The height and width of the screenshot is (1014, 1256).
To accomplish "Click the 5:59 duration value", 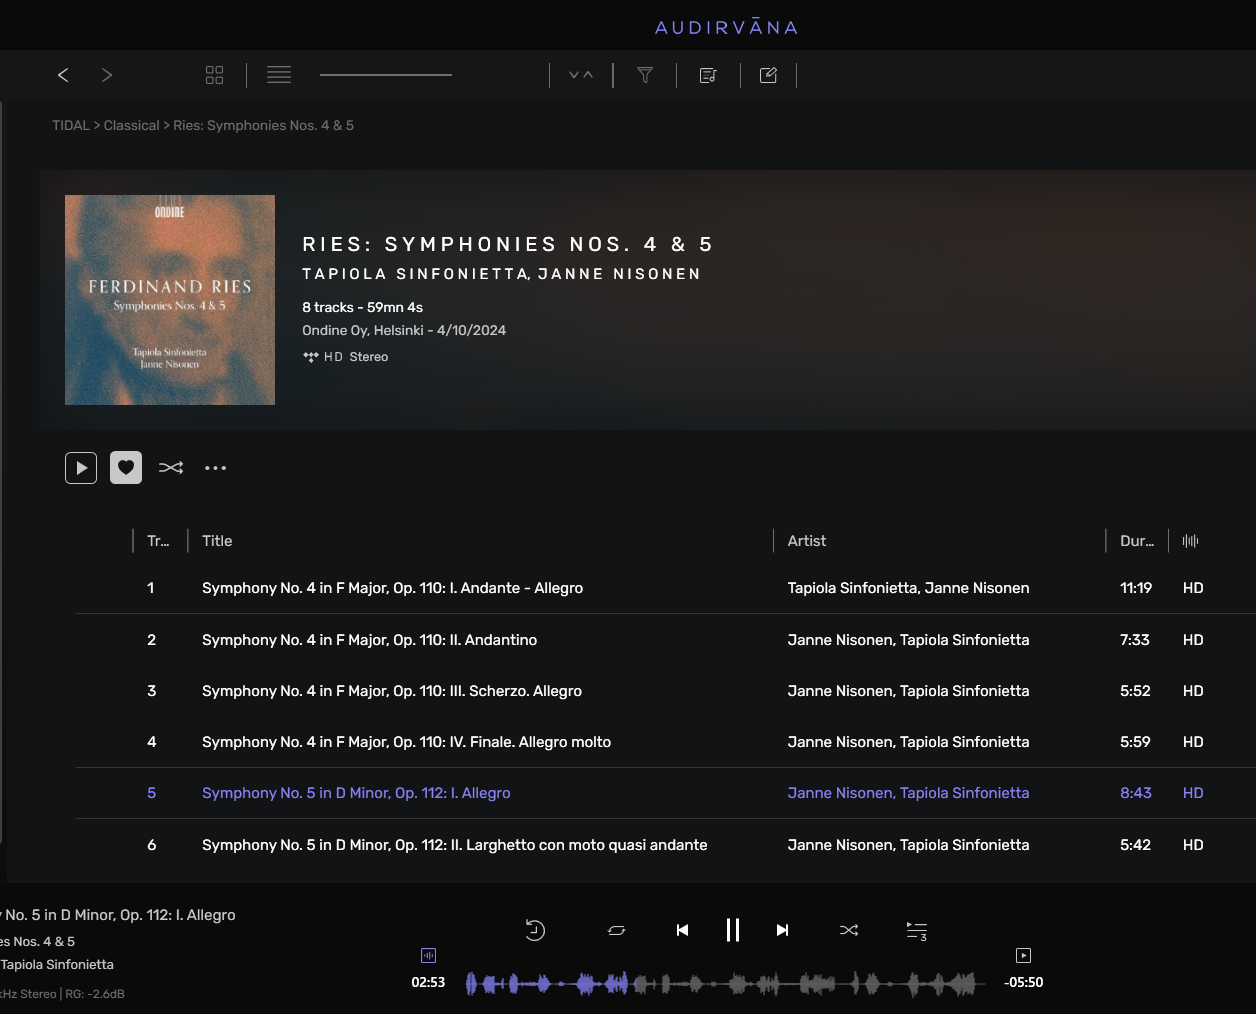I will pyautogui.click(x=1135, y=742).
